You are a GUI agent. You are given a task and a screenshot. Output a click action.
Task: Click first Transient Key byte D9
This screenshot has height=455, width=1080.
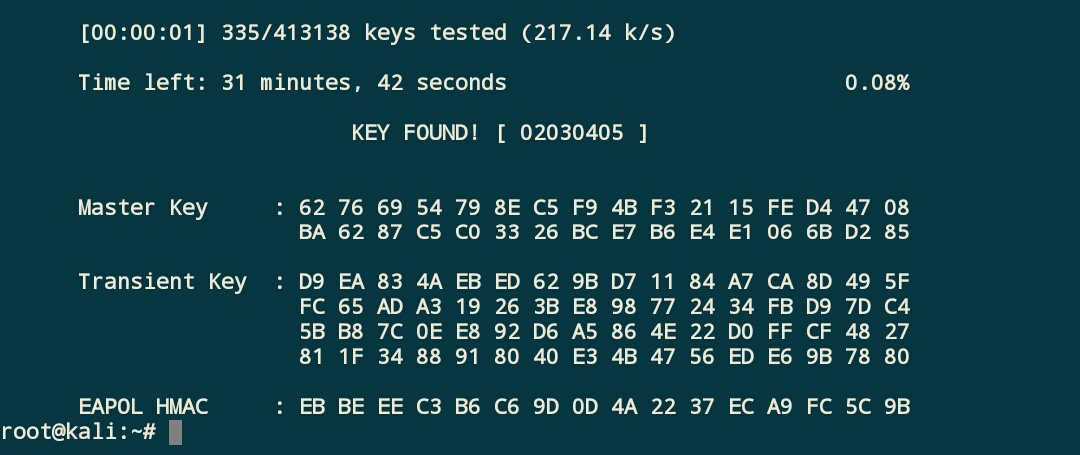(x=312, y=282)
